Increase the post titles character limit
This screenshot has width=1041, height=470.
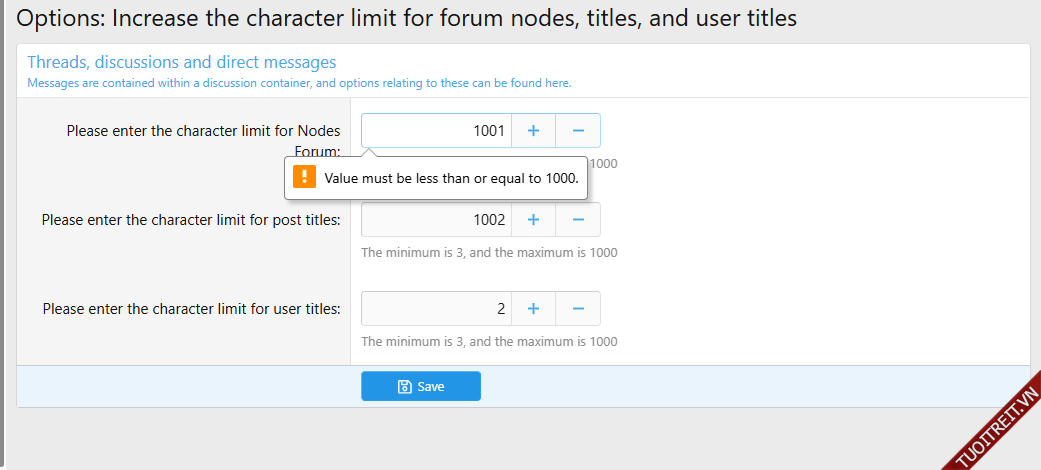pos(533,220)
